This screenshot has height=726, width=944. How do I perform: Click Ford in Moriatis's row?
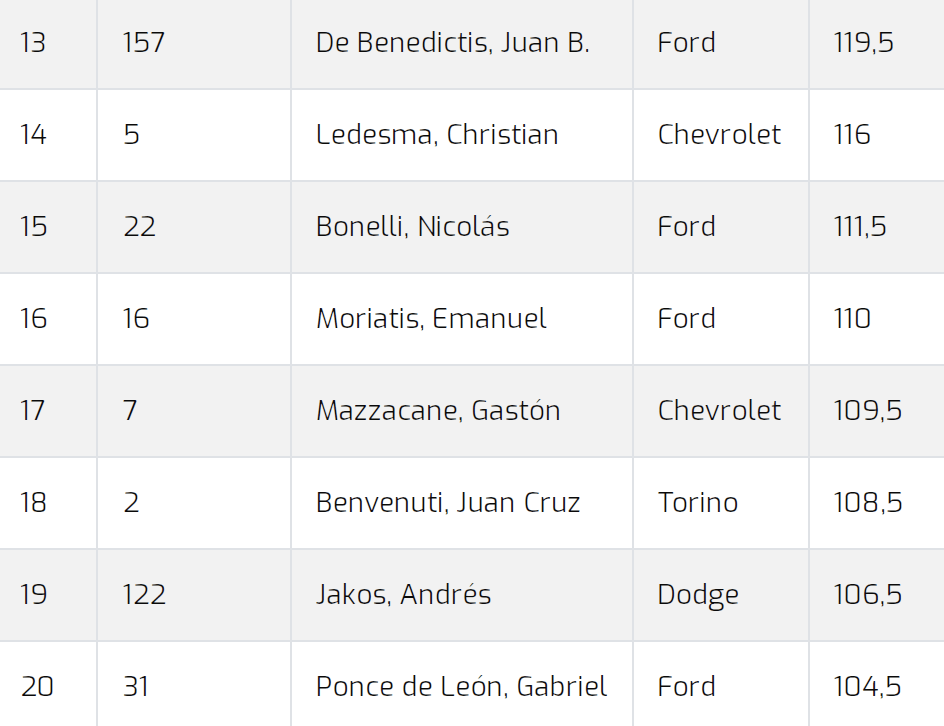click(x=686, y=318)
